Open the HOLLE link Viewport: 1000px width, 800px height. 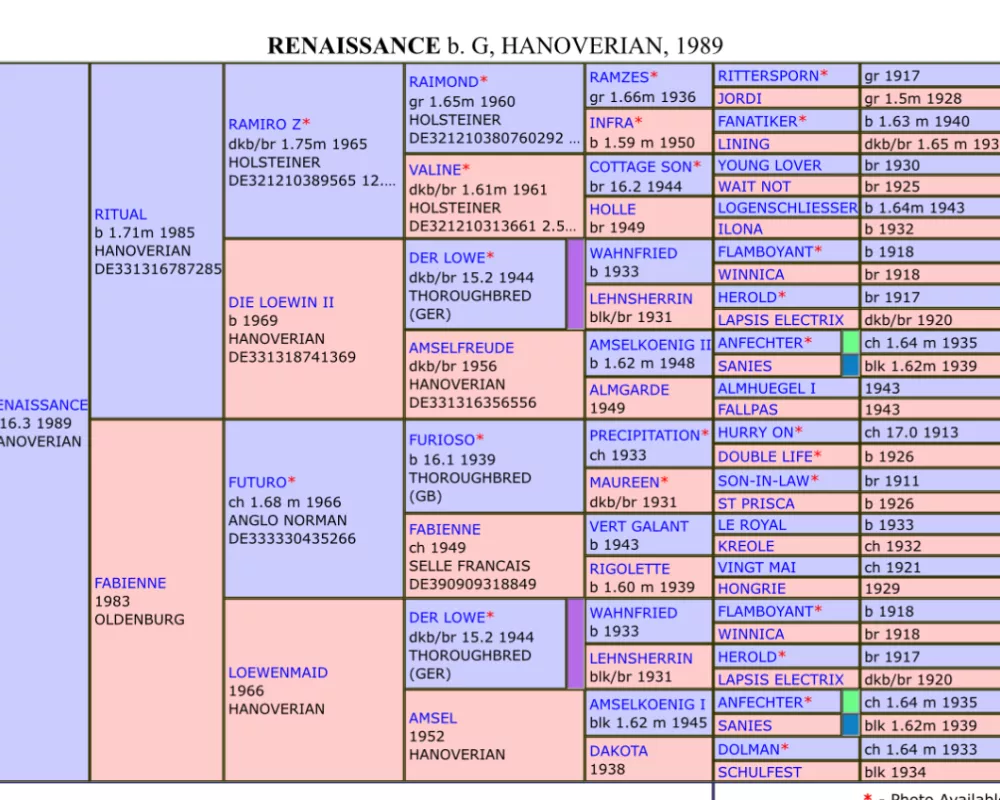pyautogui.click(x=612, y=210)
